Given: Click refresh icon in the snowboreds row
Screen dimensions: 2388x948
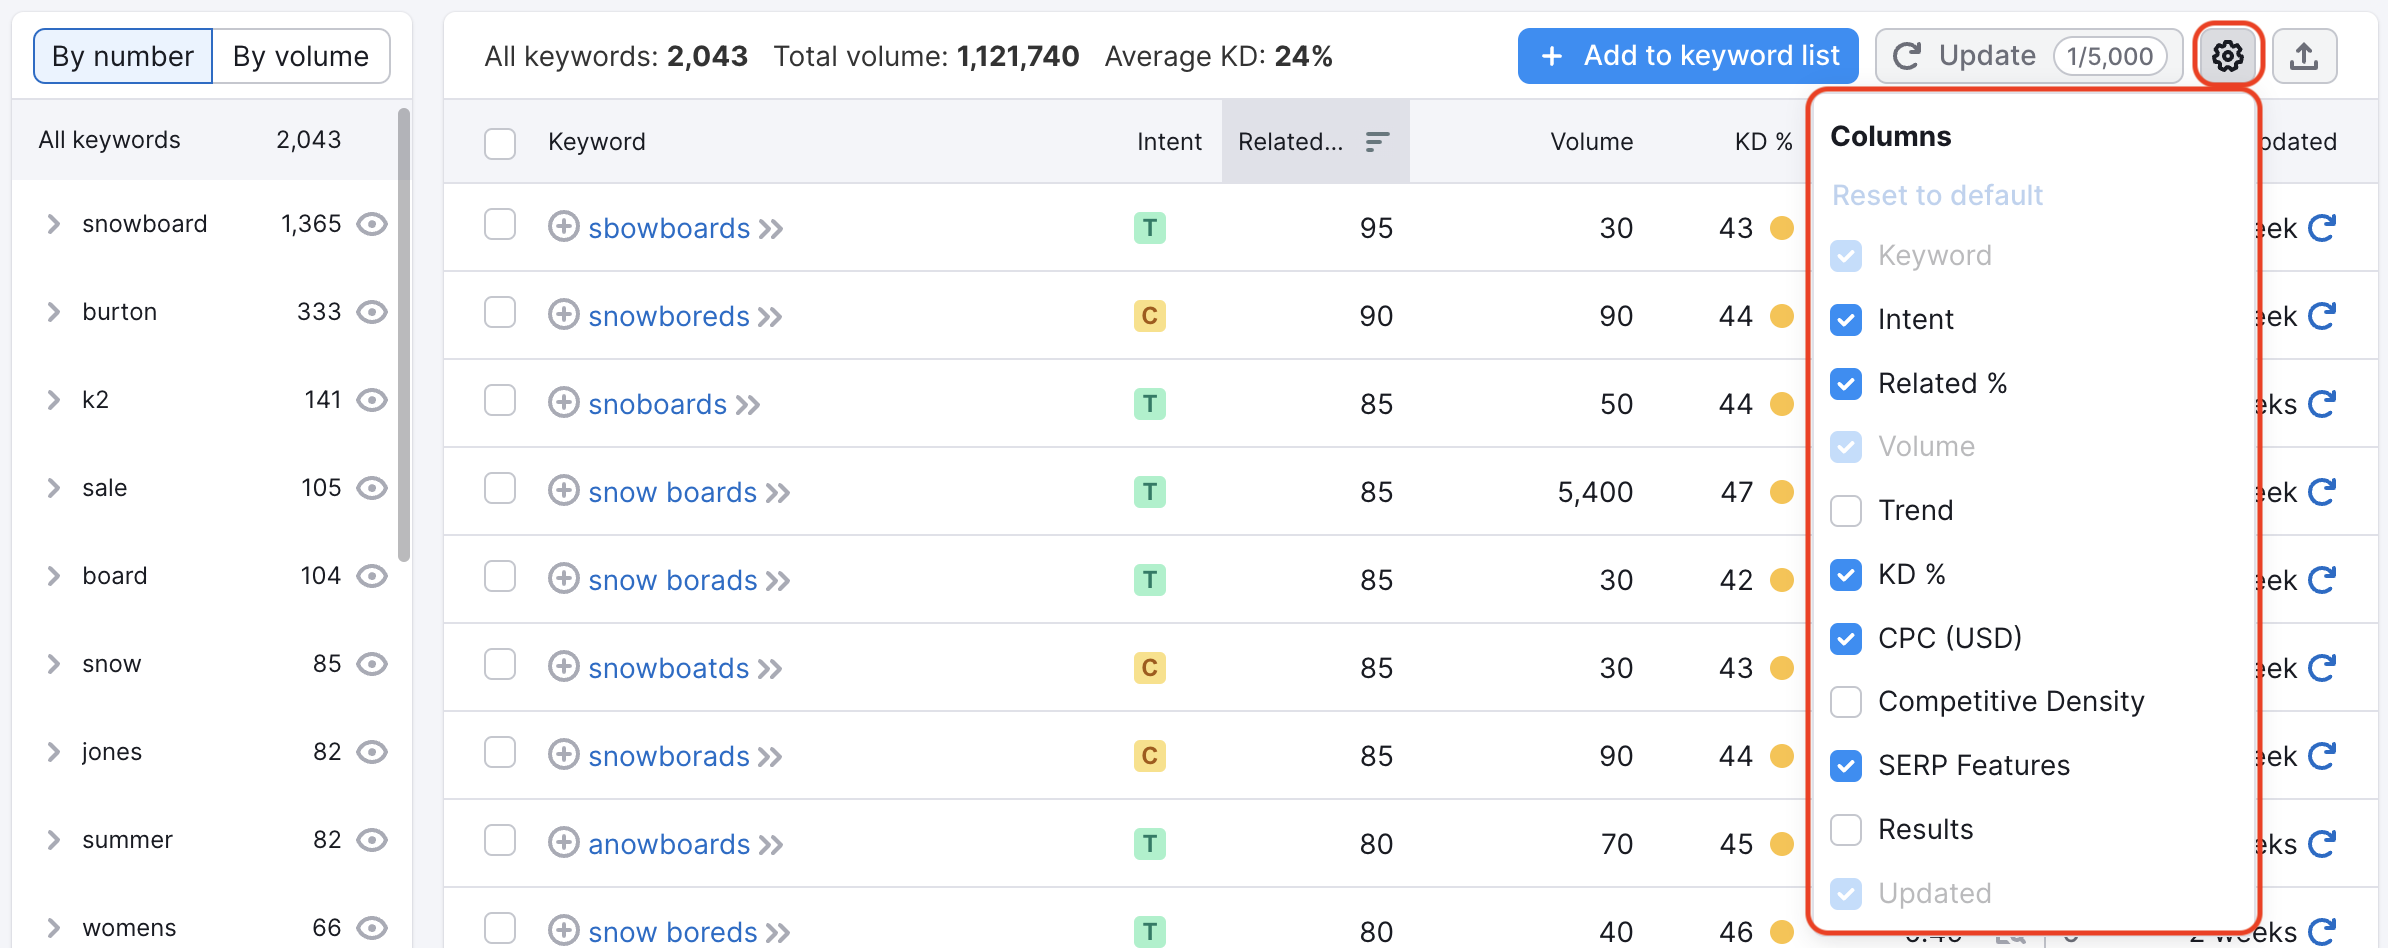Looking at the screenshot, I should (2322, 316).
